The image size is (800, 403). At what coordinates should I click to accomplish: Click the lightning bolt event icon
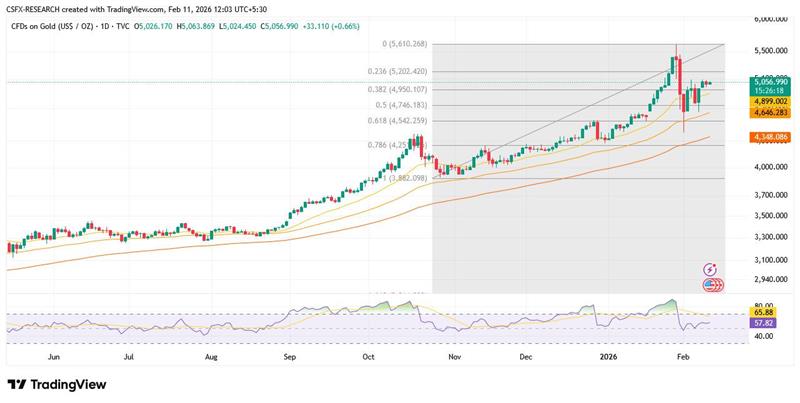(x=711, y=270)
